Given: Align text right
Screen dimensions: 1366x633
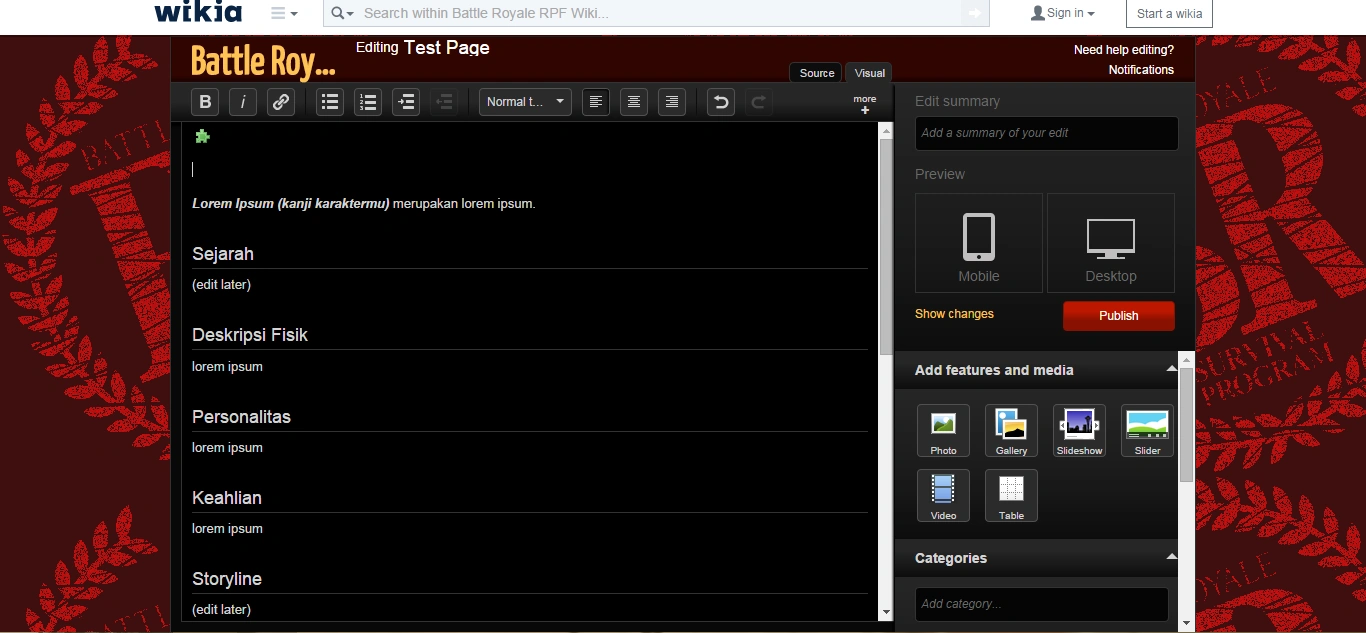Looking at the screenshot, I should click(672, 102).
